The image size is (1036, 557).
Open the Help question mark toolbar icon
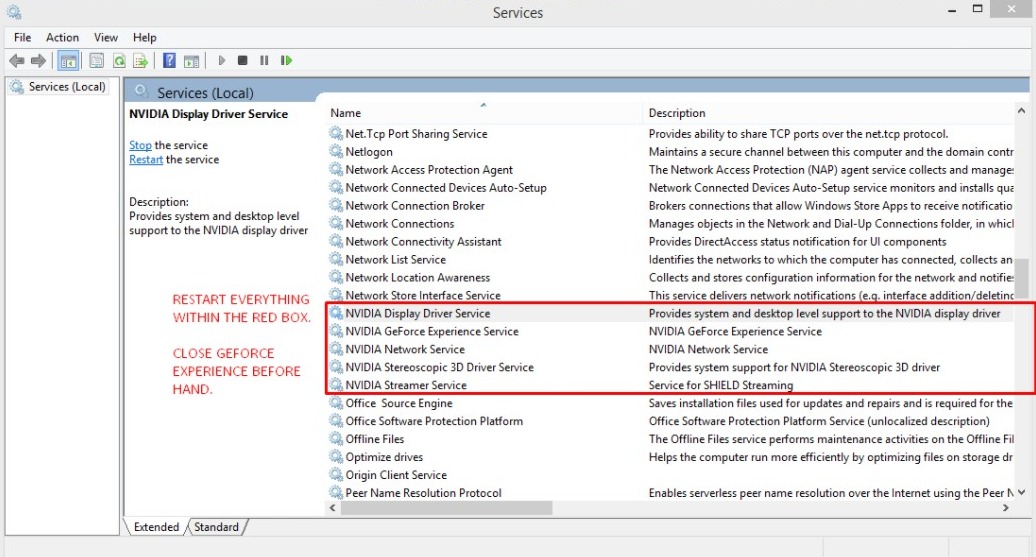169,61
